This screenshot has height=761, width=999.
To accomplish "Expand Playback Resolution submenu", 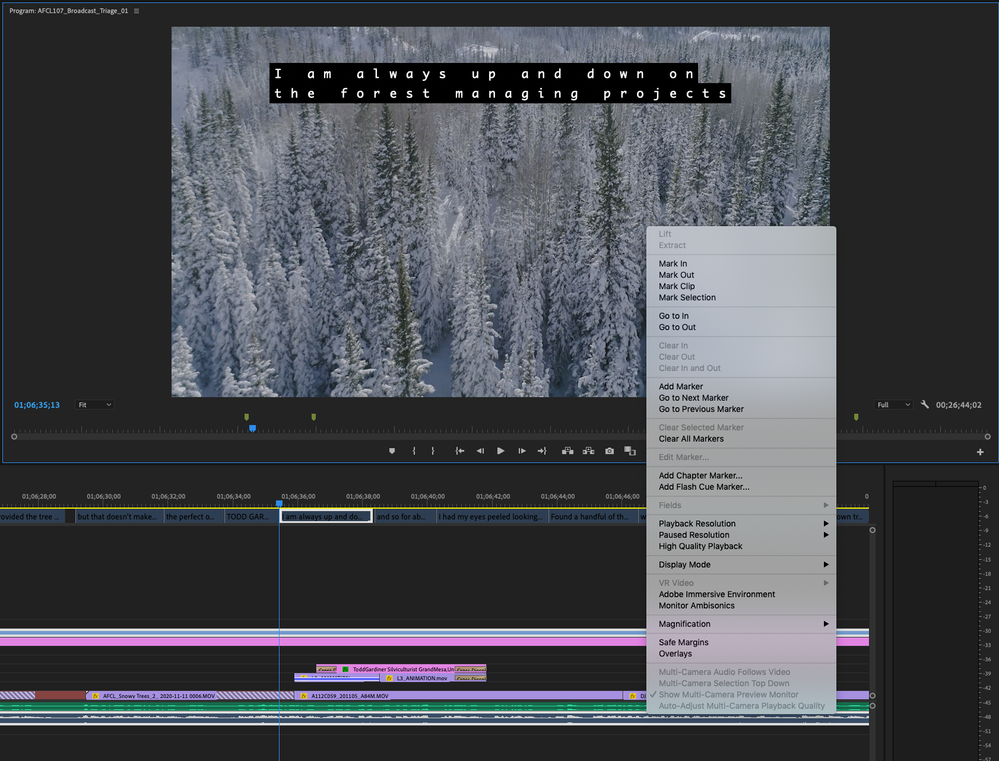I will [742, 523].
